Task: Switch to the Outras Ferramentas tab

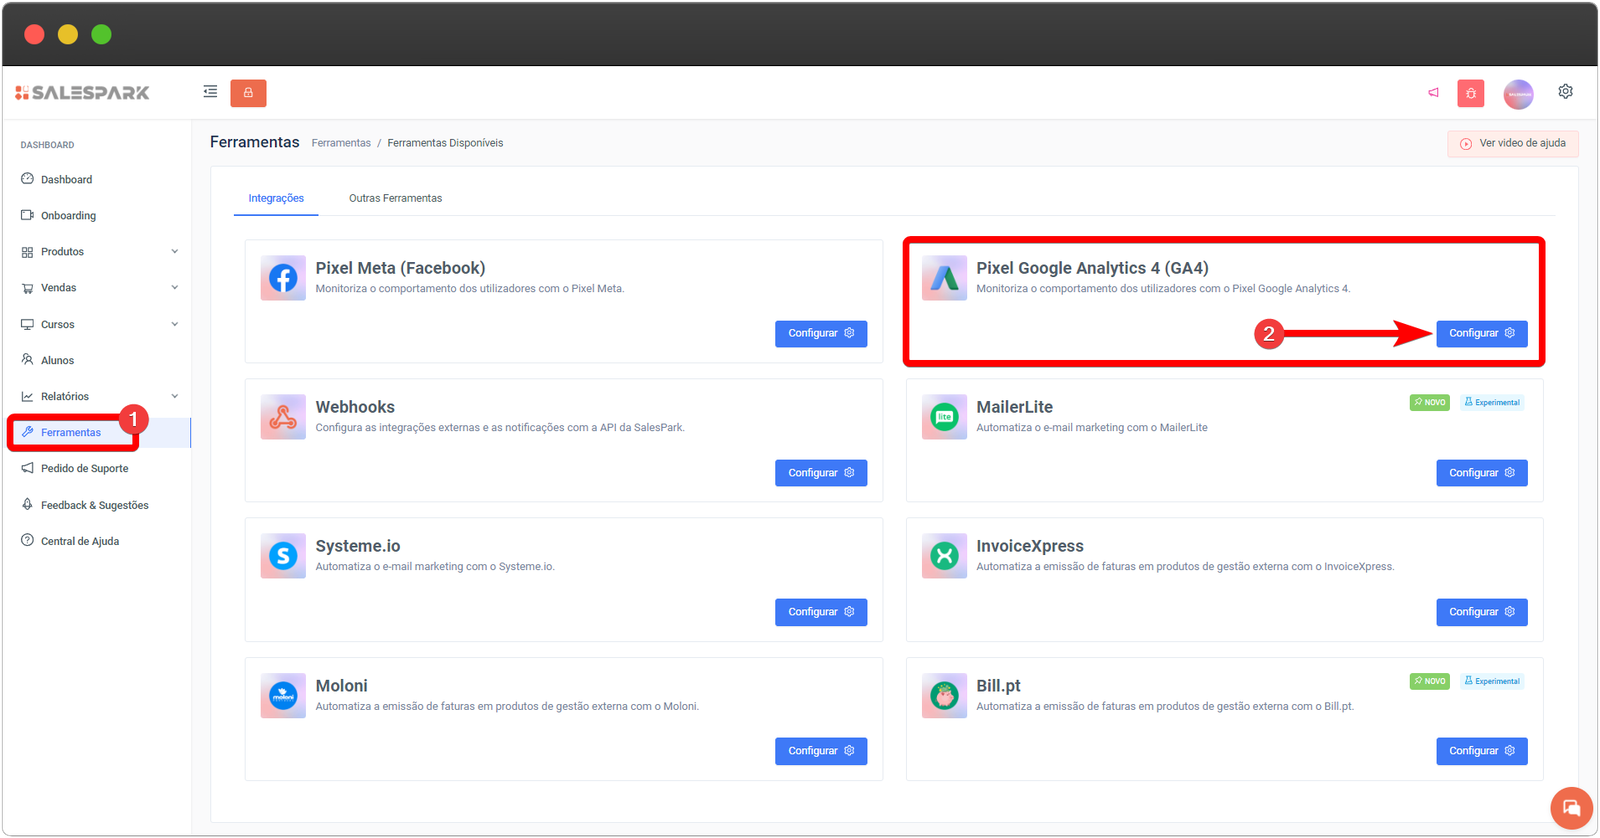Action: tap(395, 198)
